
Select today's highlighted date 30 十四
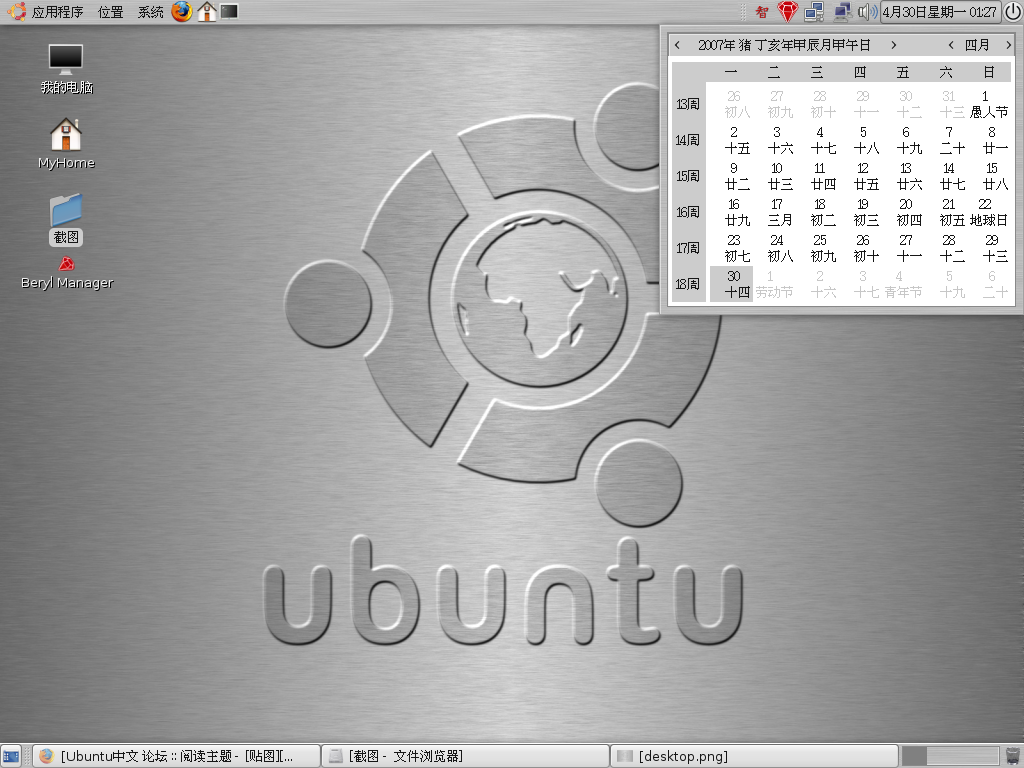733,284
